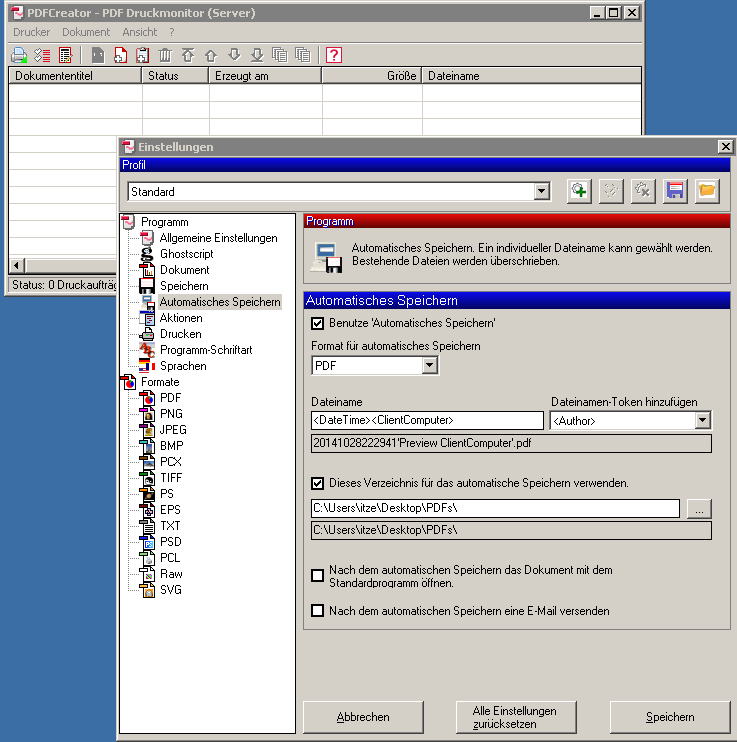Click Alle Einstellungen zurücksetzen
The image size is (737, 742).
pos(516,717)
